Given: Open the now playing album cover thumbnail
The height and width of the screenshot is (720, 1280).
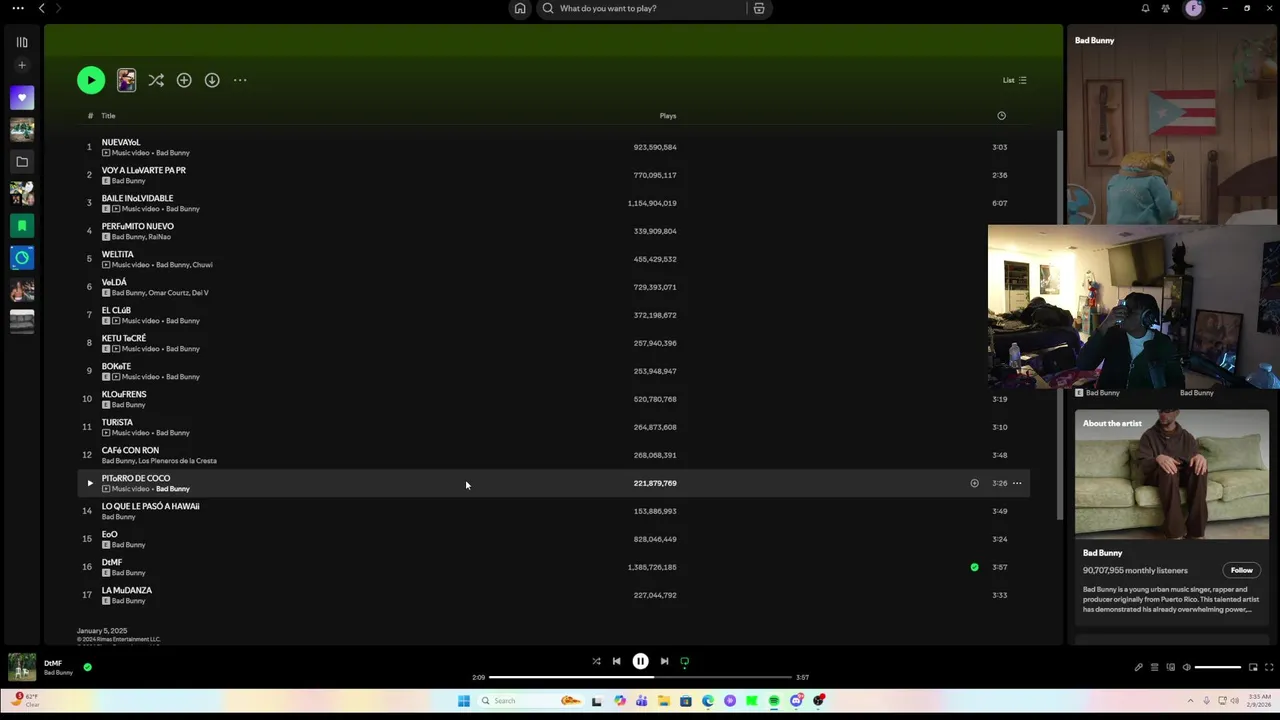Looking at the screenshot, I should [x=22, y=667].
